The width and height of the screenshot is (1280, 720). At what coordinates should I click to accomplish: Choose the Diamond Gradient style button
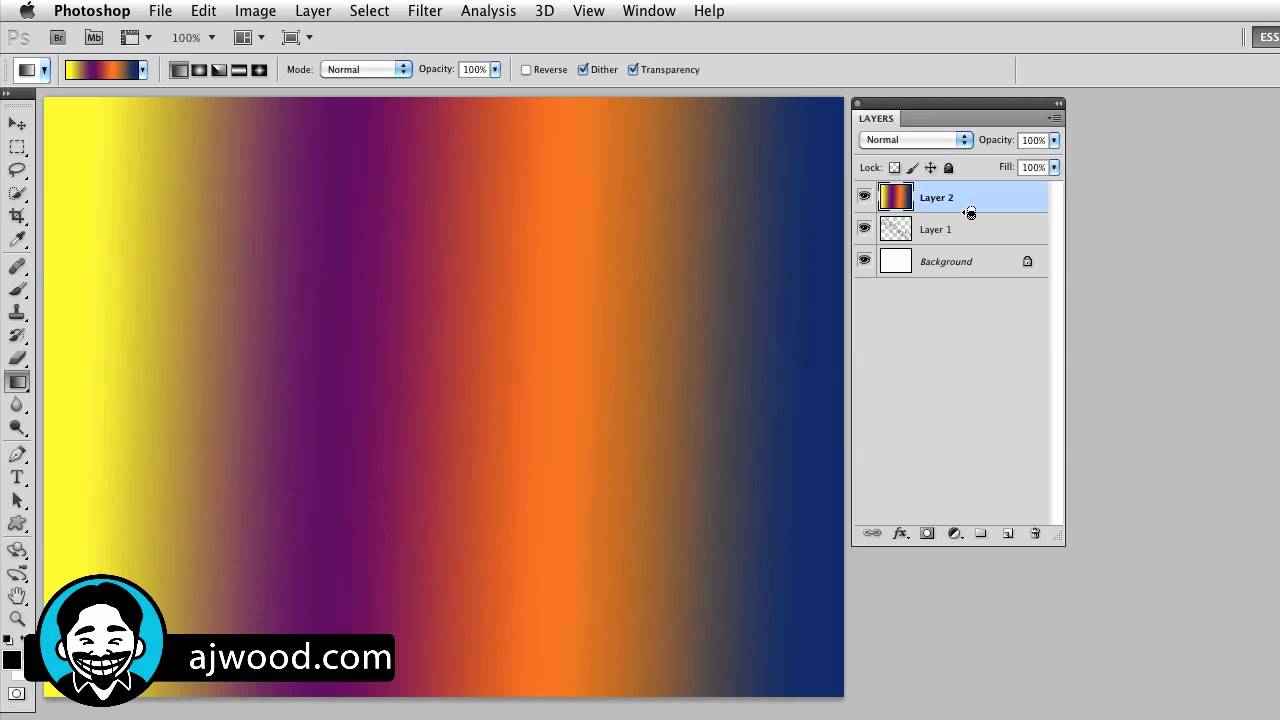click(x=259, y=70)
